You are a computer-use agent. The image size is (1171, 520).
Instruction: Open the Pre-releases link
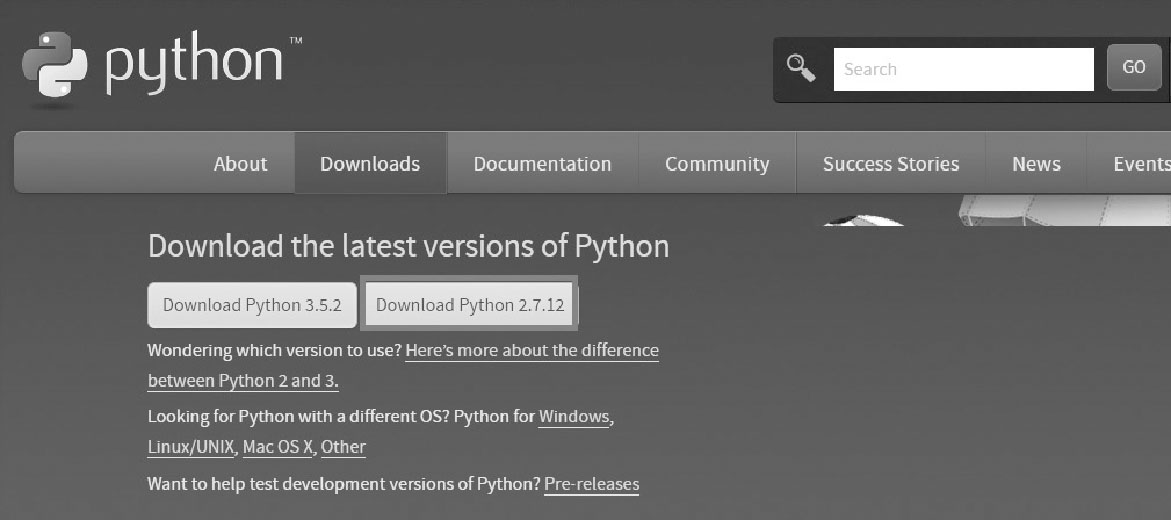(x=591, y=484)
